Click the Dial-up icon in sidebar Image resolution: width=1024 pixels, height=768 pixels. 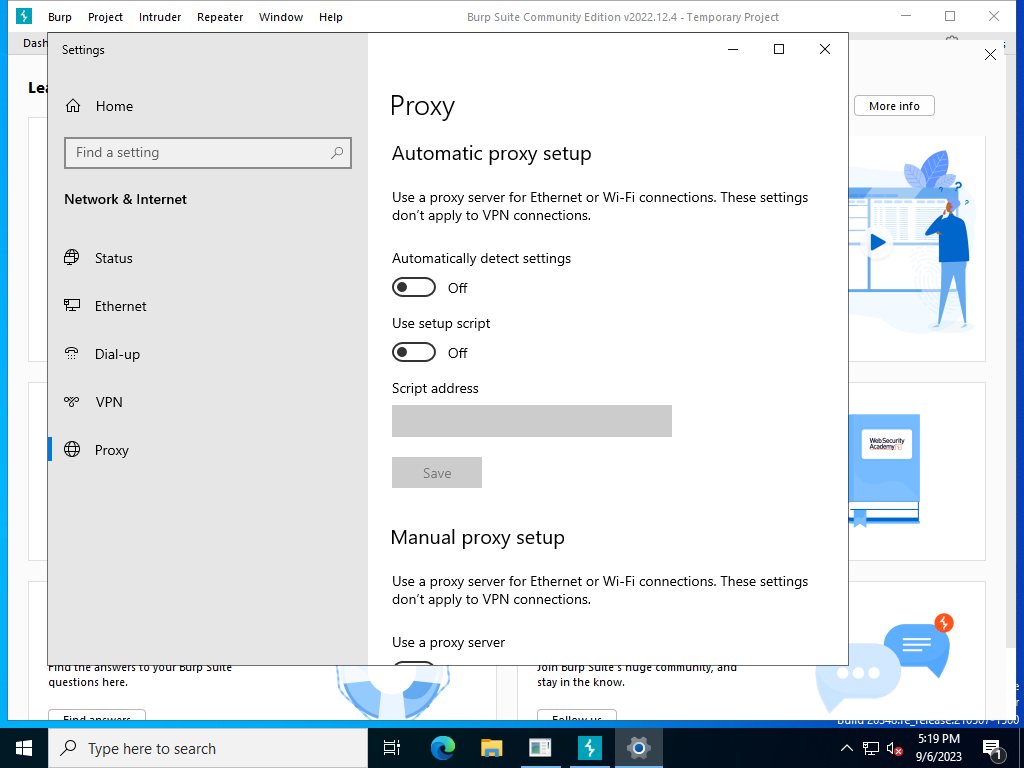click(x=72, y=353)
